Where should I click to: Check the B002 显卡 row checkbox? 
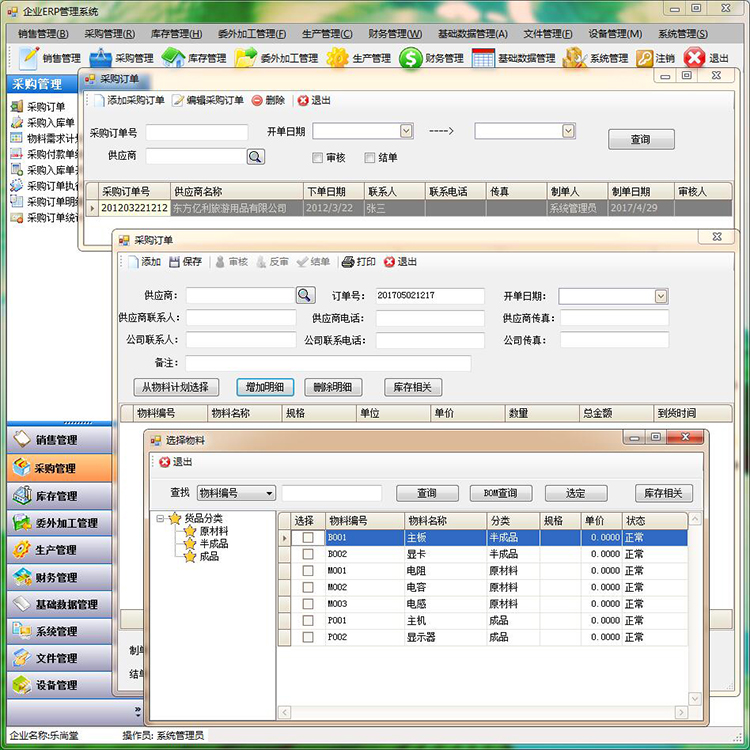[308, 554]
